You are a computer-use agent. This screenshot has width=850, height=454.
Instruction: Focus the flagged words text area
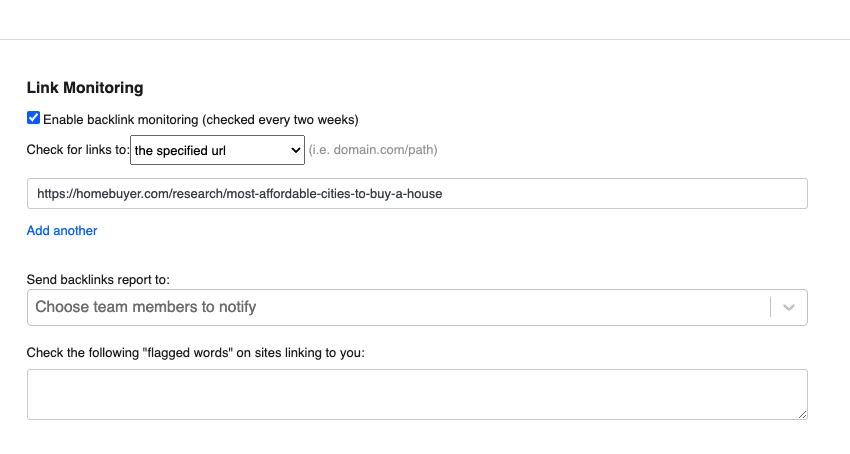(417, 394)
